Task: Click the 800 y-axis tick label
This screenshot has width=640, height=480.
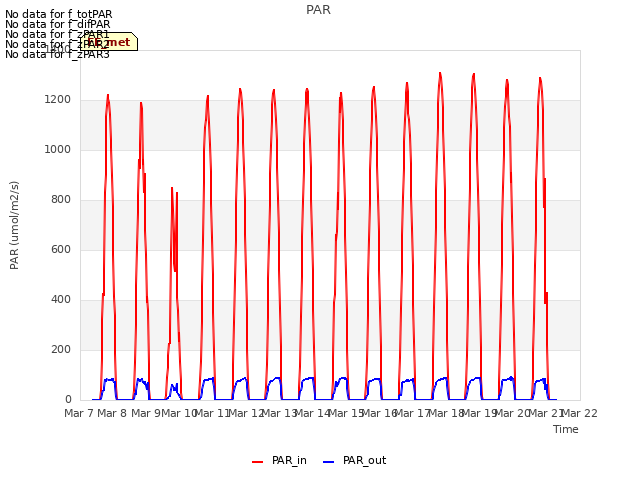Action: click(61, 200)
